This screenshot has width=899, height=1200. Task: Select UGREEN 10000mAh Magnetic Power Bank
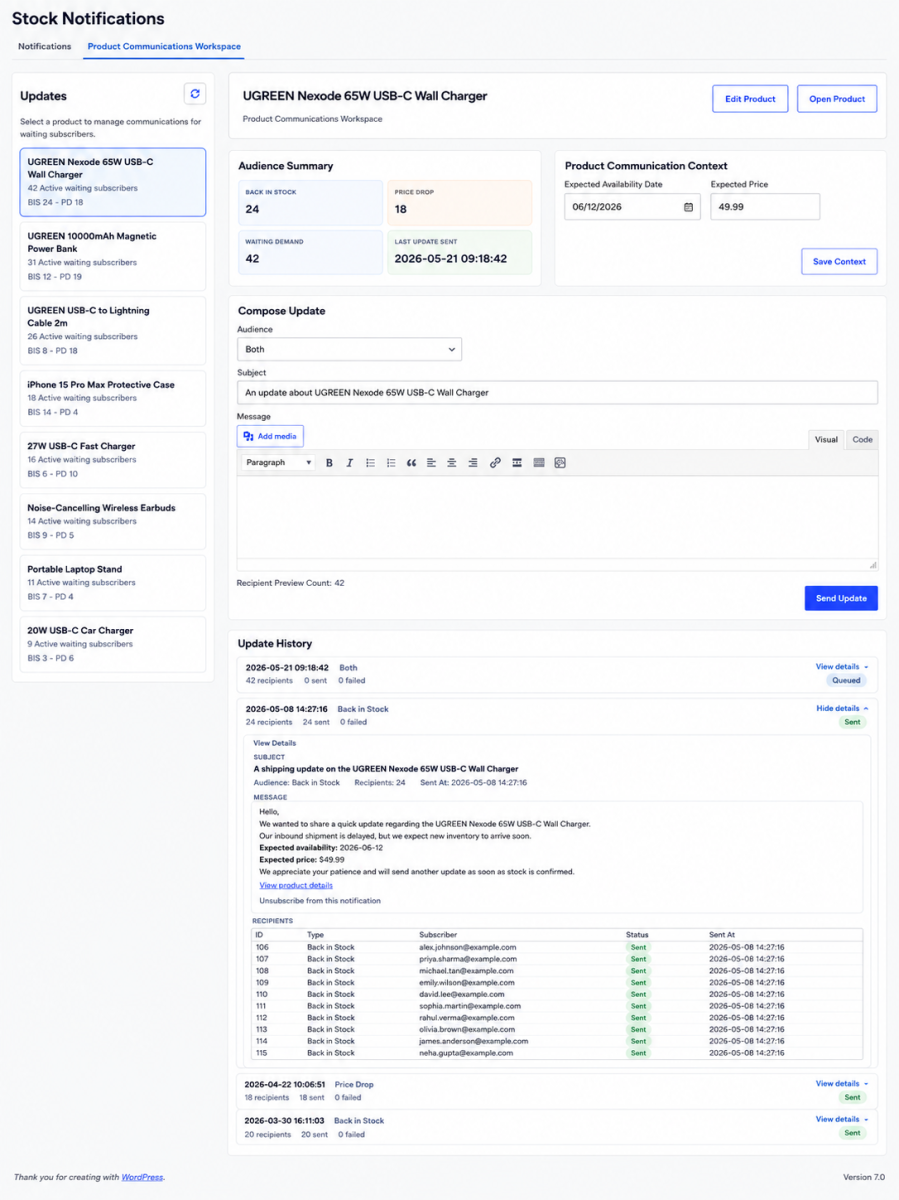coord(112,257)
